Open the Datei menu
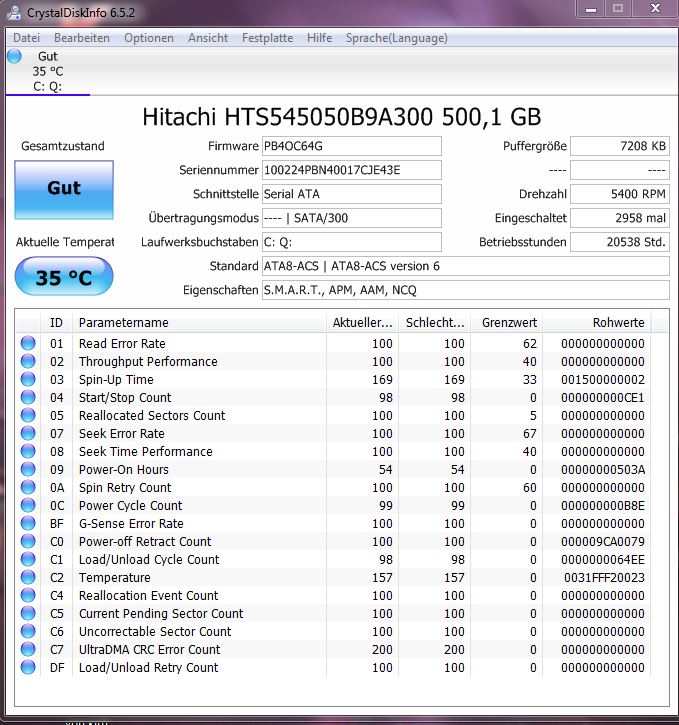Screen dimensions: 679x725 26,38
